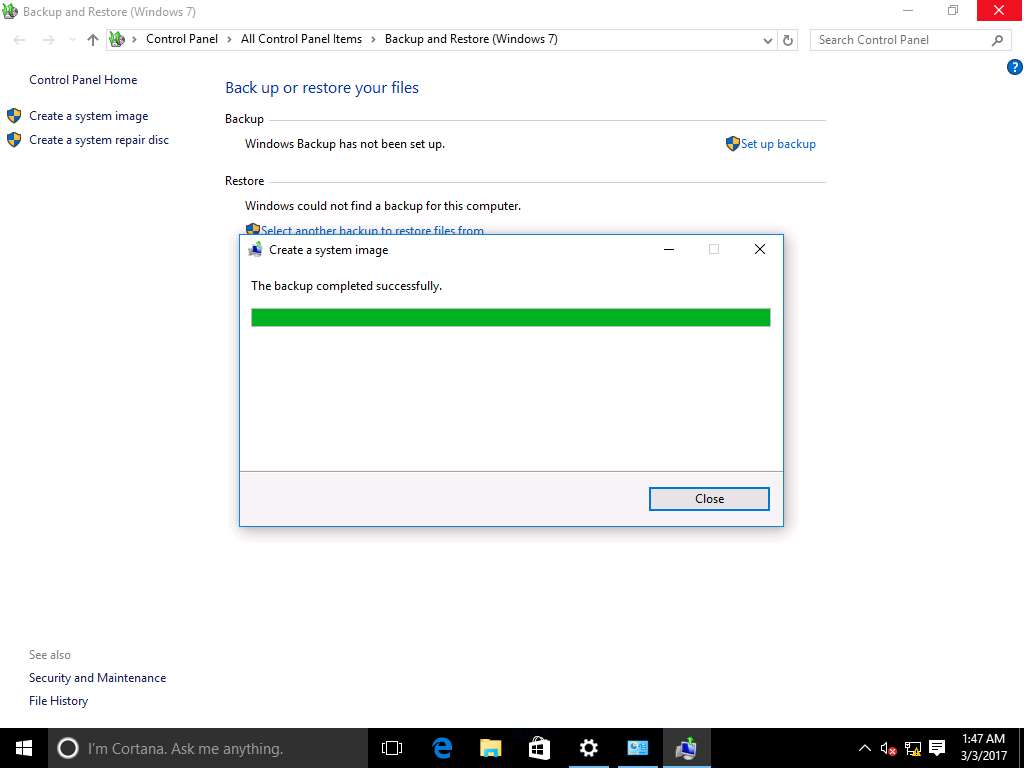Screen dimensions: 1024x768
Task: Click All Control Panel Items breadcrumb
Action: pyautogui.click(x=301, y=39)
